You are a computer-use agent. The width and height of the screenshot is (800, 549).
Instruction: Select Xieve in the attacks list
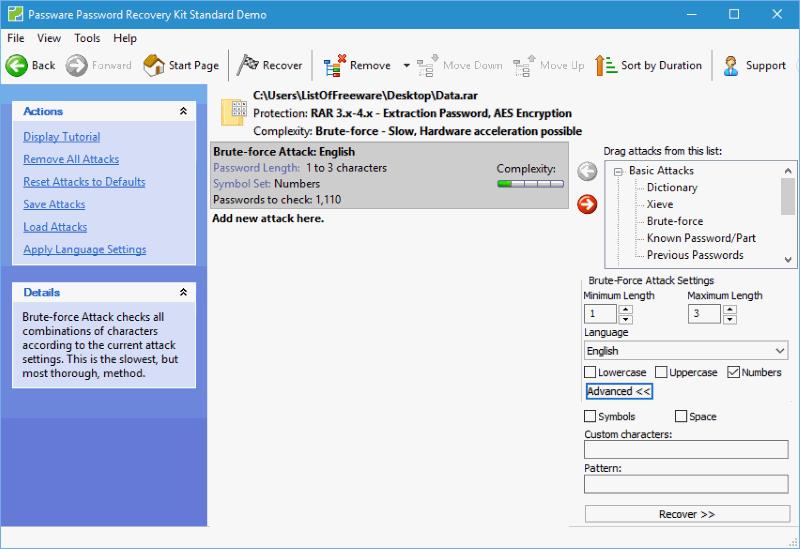pyautogui.click(x=660, y=204)
